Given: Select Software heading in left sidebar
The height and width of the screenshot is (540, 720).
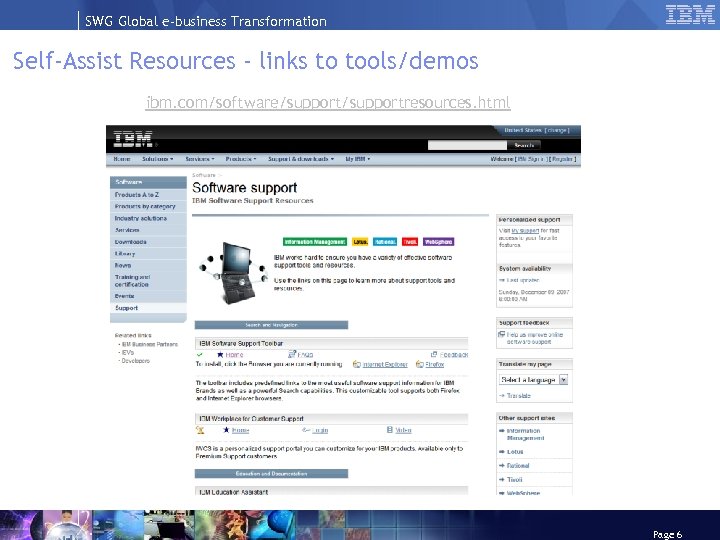Looking at the screenshot, I should (x=148, y=182).
